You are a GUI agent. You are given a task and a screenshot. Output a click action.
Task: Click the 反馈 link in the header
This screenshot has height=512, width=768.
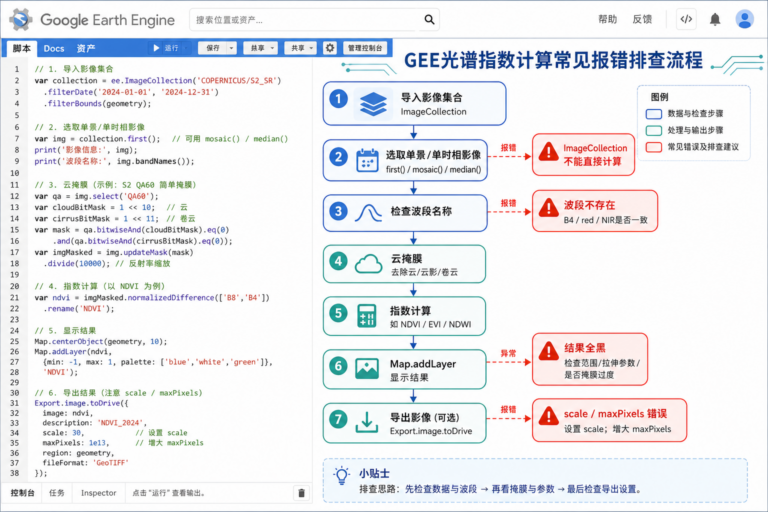click(x=642, y=20)
